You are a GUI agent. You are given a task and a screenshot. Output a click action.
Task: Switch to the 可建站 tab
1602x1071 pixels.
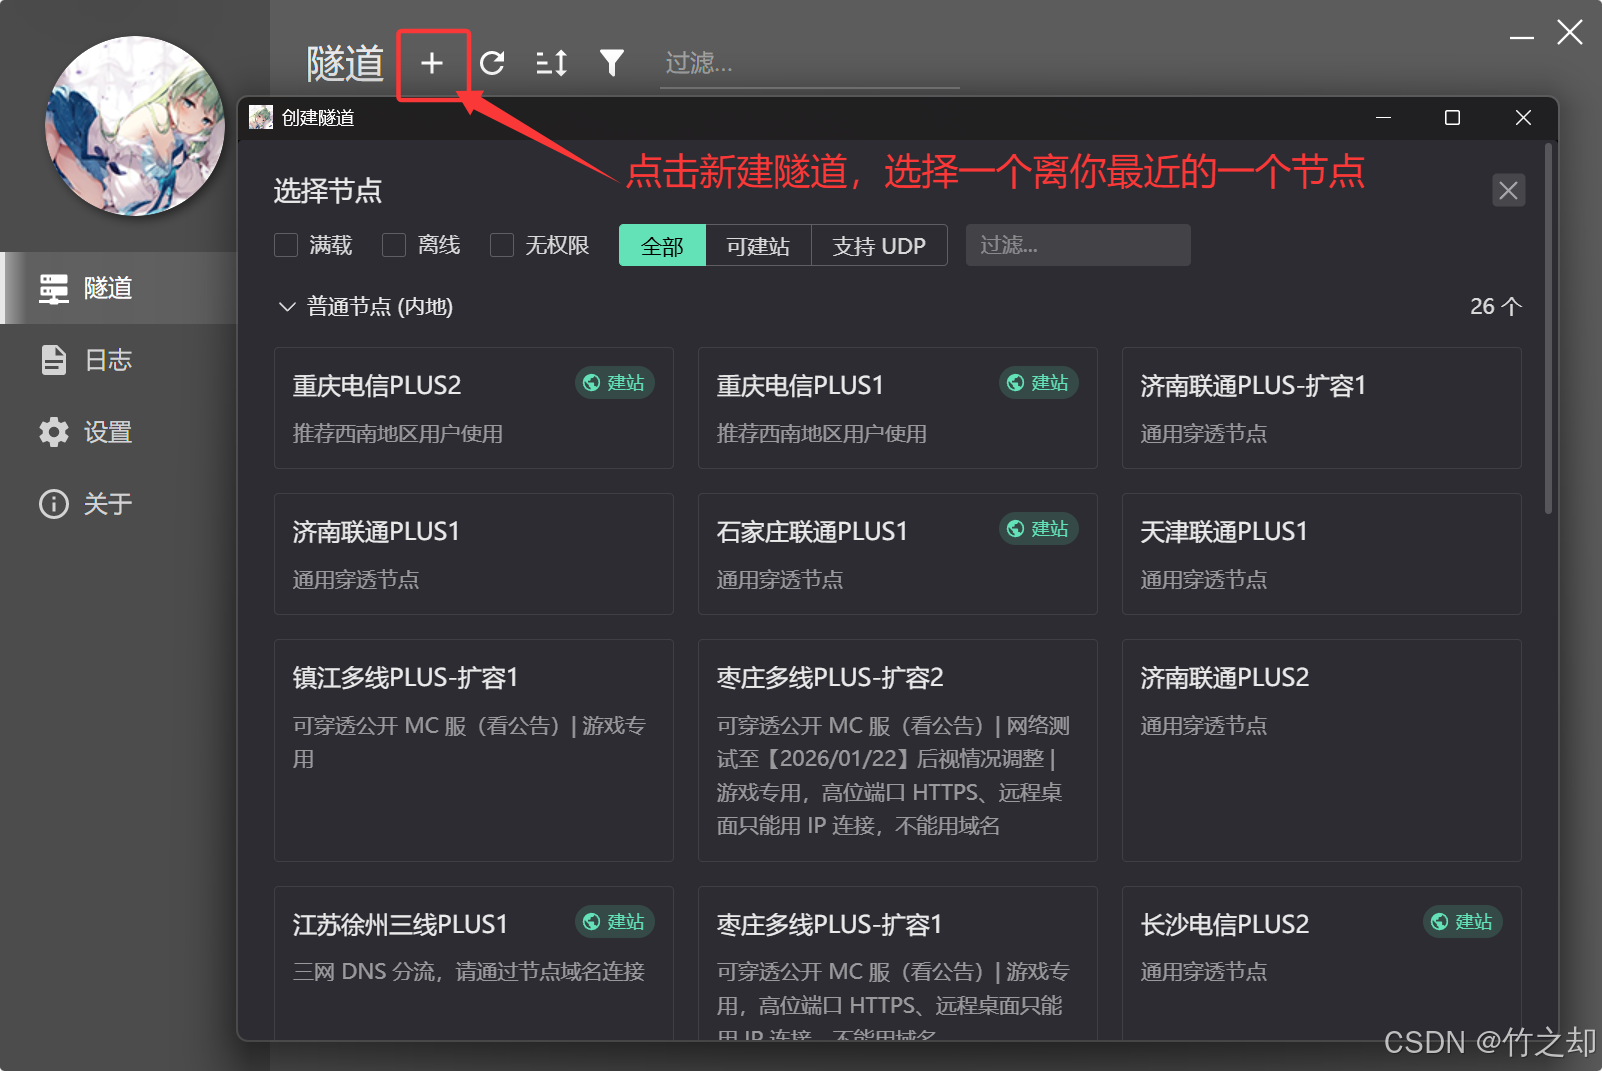point(758,245)
